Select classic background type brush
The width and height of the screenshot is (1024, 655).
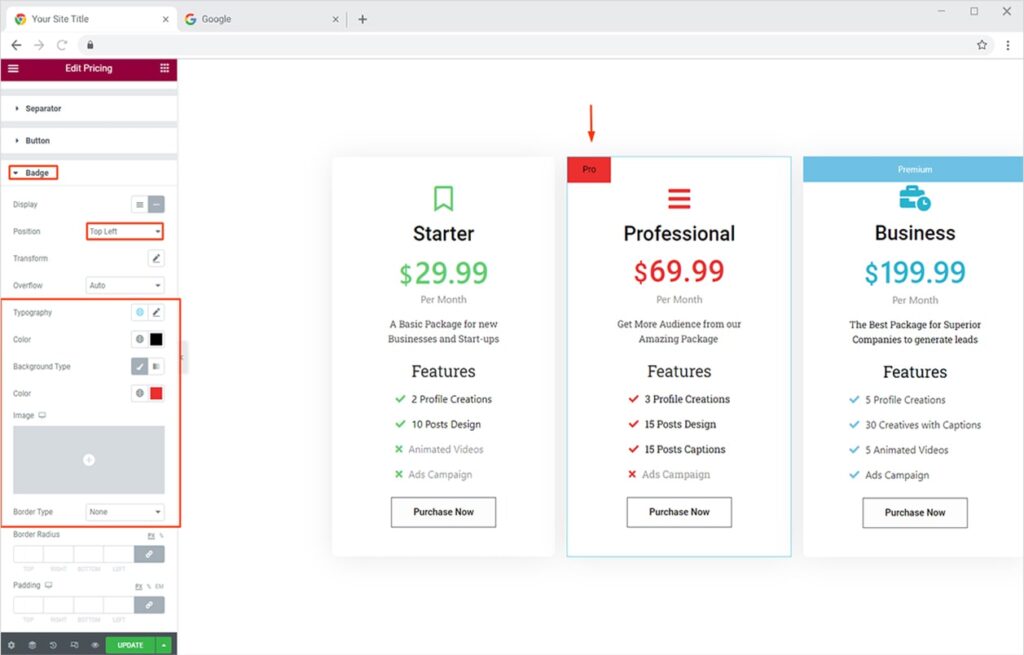140,367
